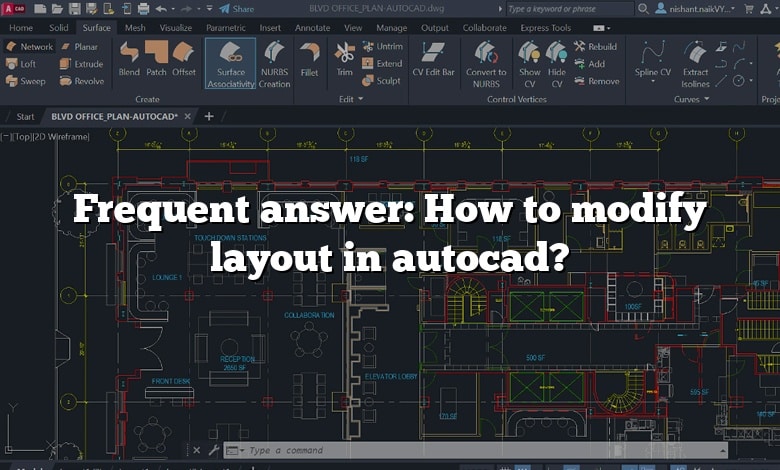This screenshot has width=780, height=470.
Task: Click Rebuild control vertices
Action: point(595,47)
